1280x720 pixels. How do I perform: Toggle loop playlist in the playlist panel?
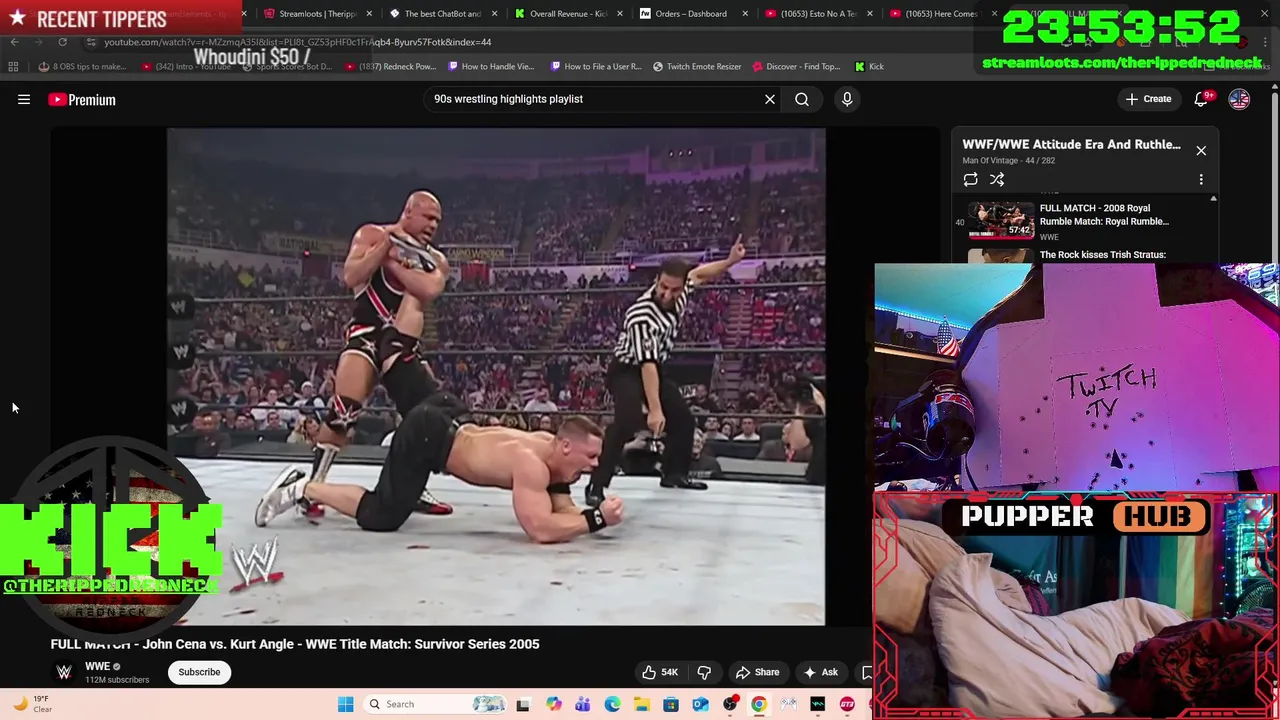click(970, 180)
